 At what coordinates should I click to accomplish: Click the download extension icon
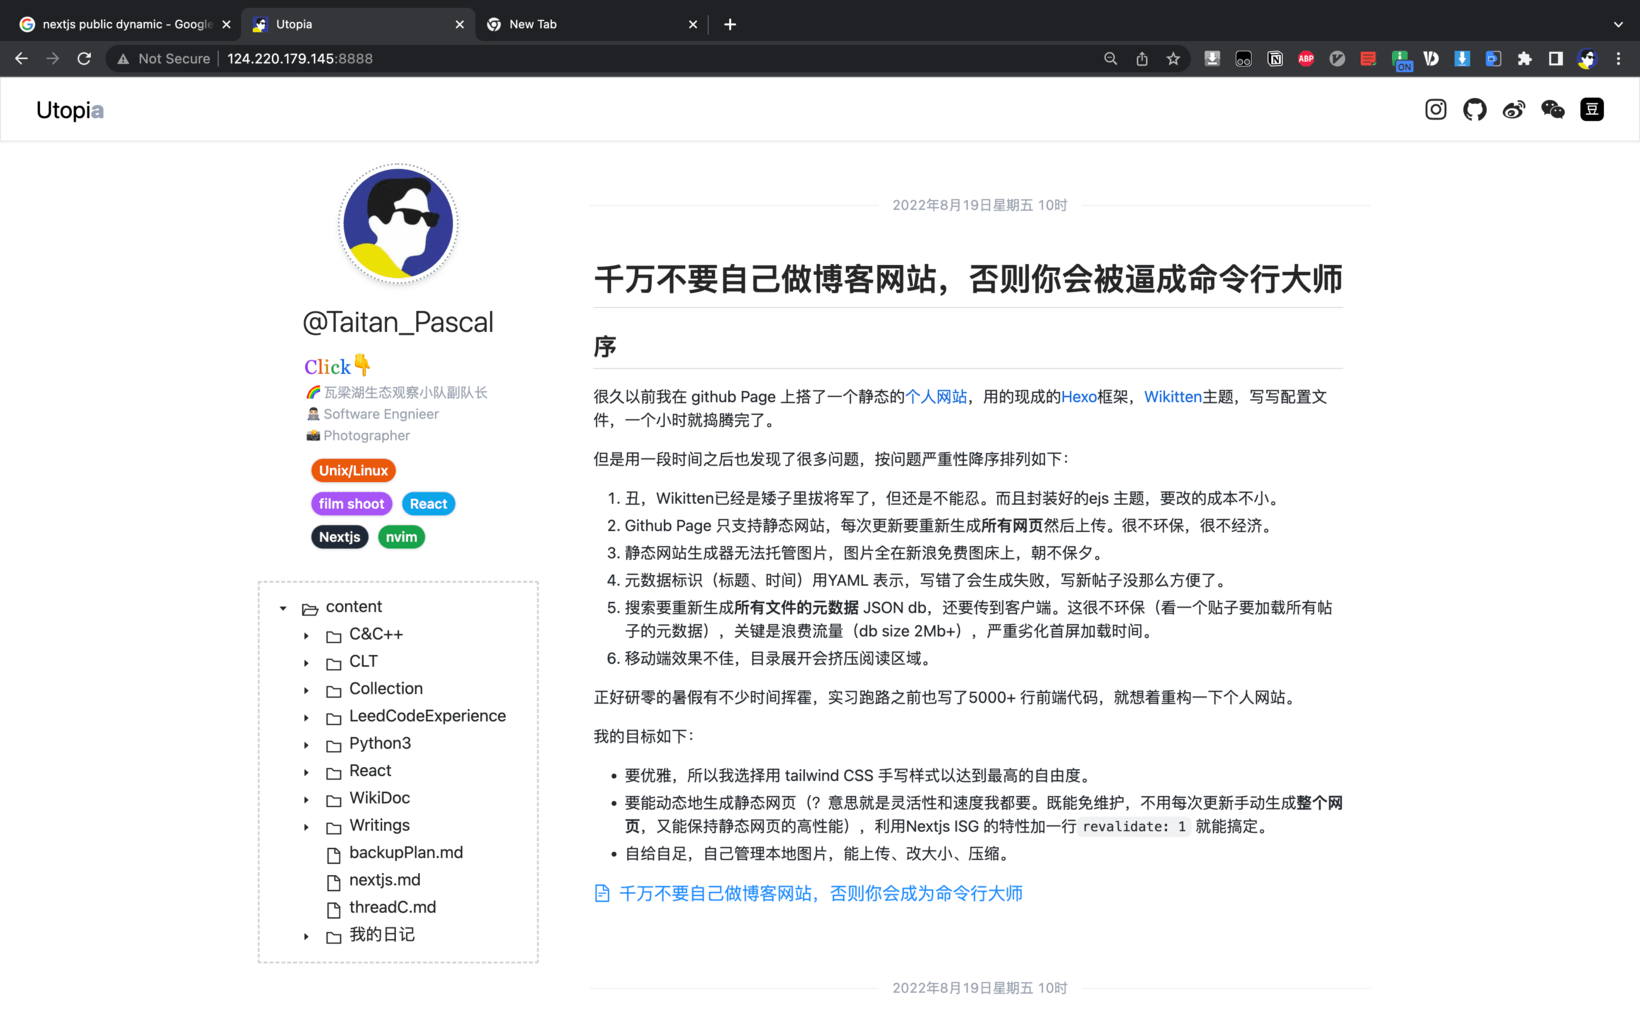tap(1212, 59)
